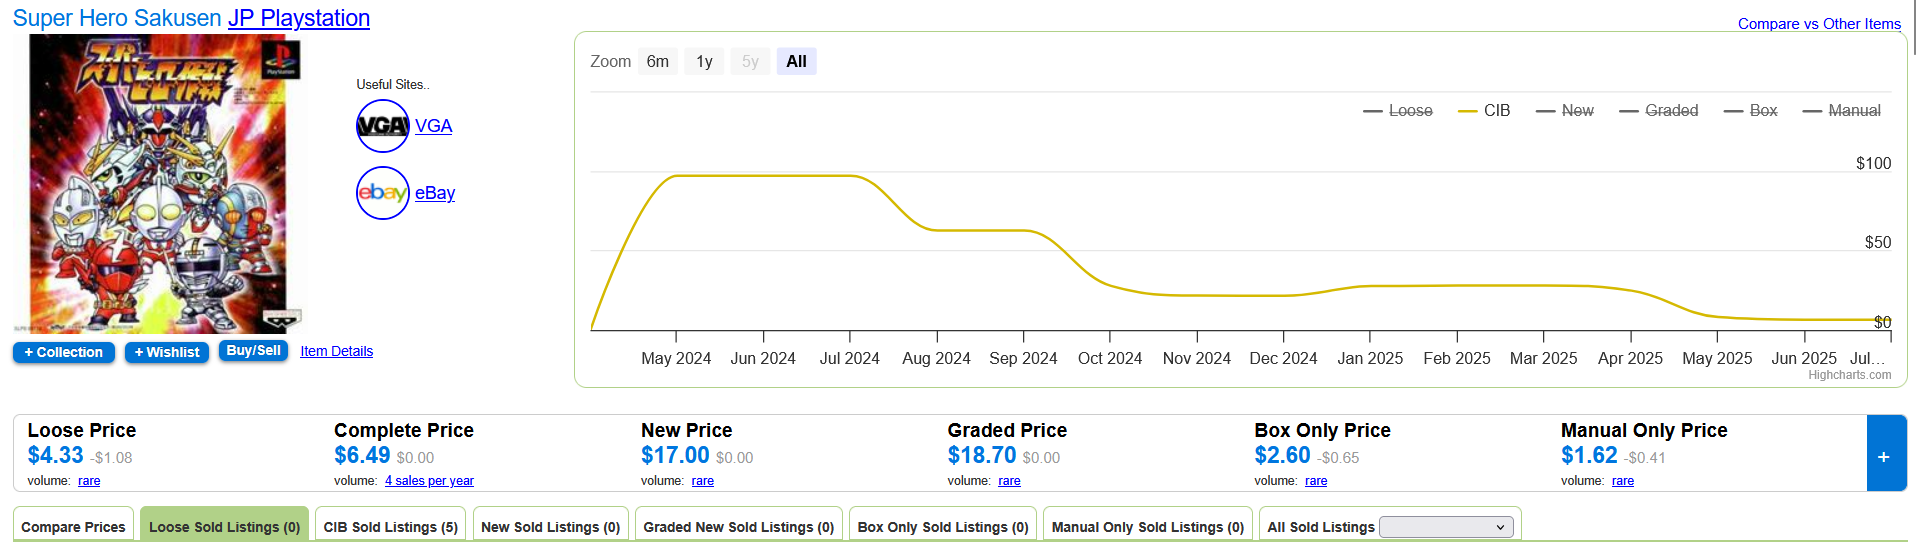Click Box Only Price volume rare link
Screen dimensions: 1918x542
pos(1316,481)
